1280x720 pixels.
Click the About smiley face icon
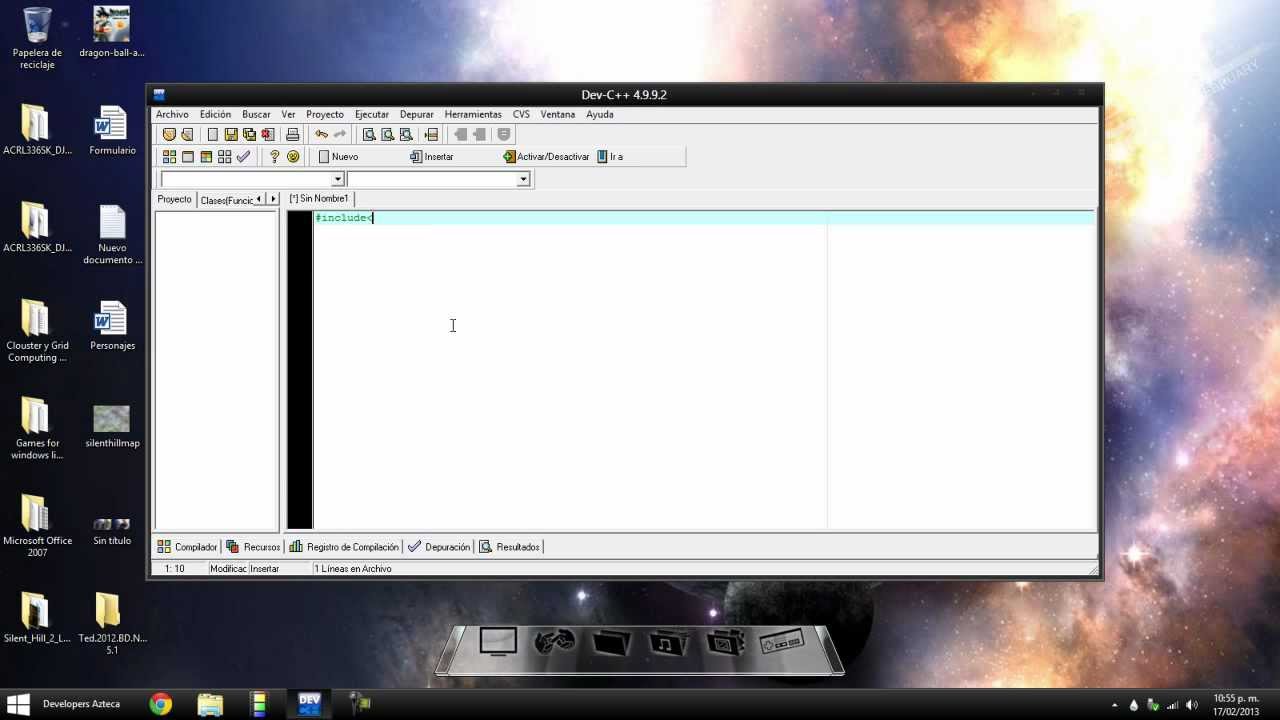(x=293, y=157)
